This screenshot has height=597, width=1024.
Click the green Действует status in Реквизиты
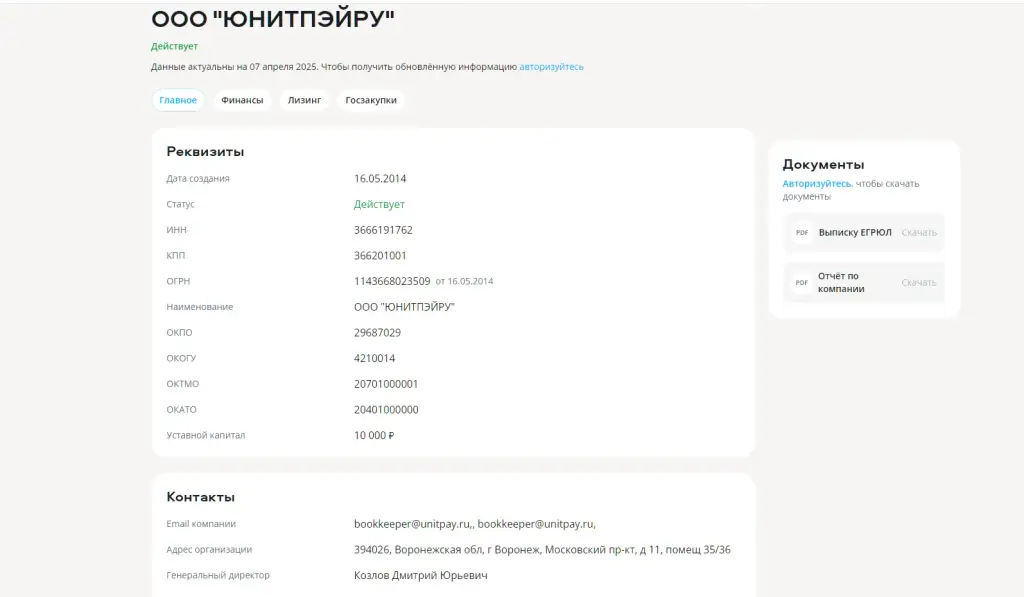pos(379,204)
